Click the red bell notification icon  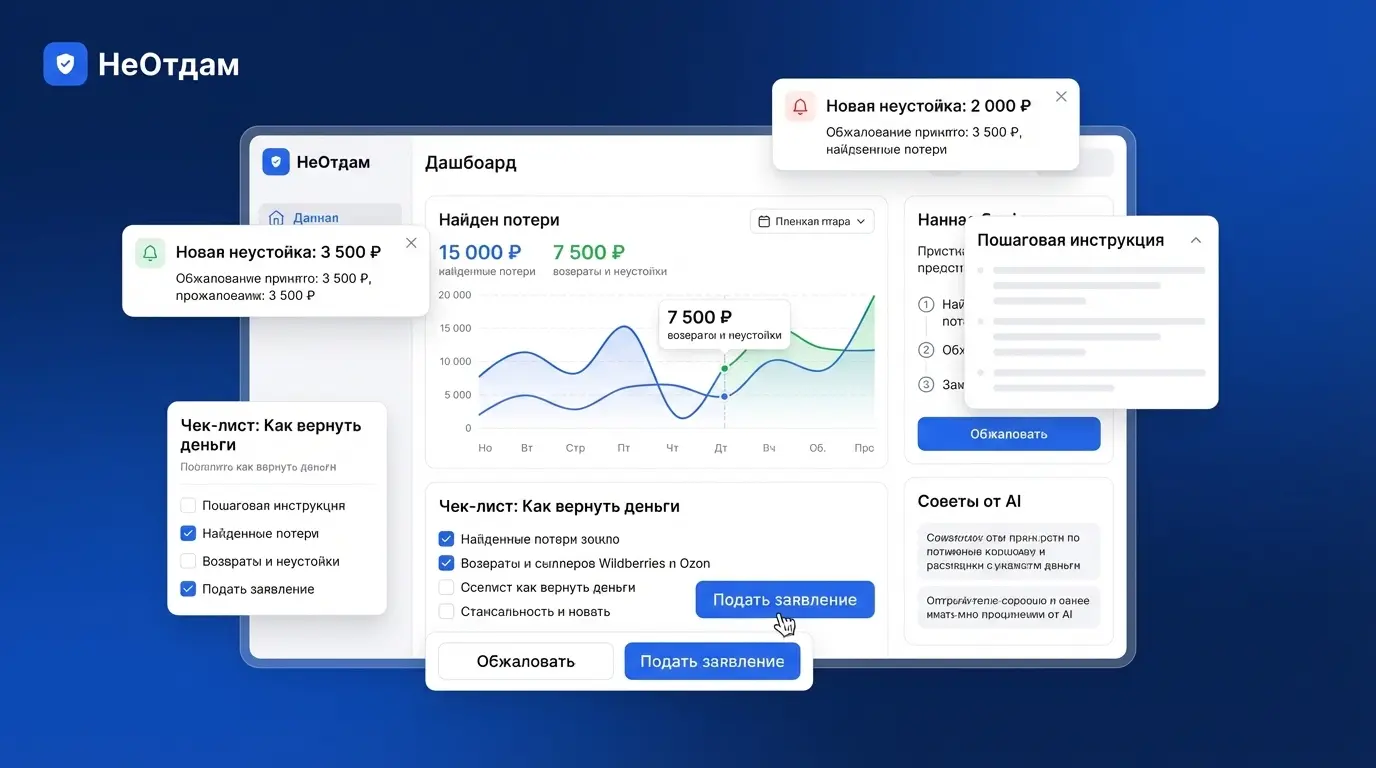(799, 106)
